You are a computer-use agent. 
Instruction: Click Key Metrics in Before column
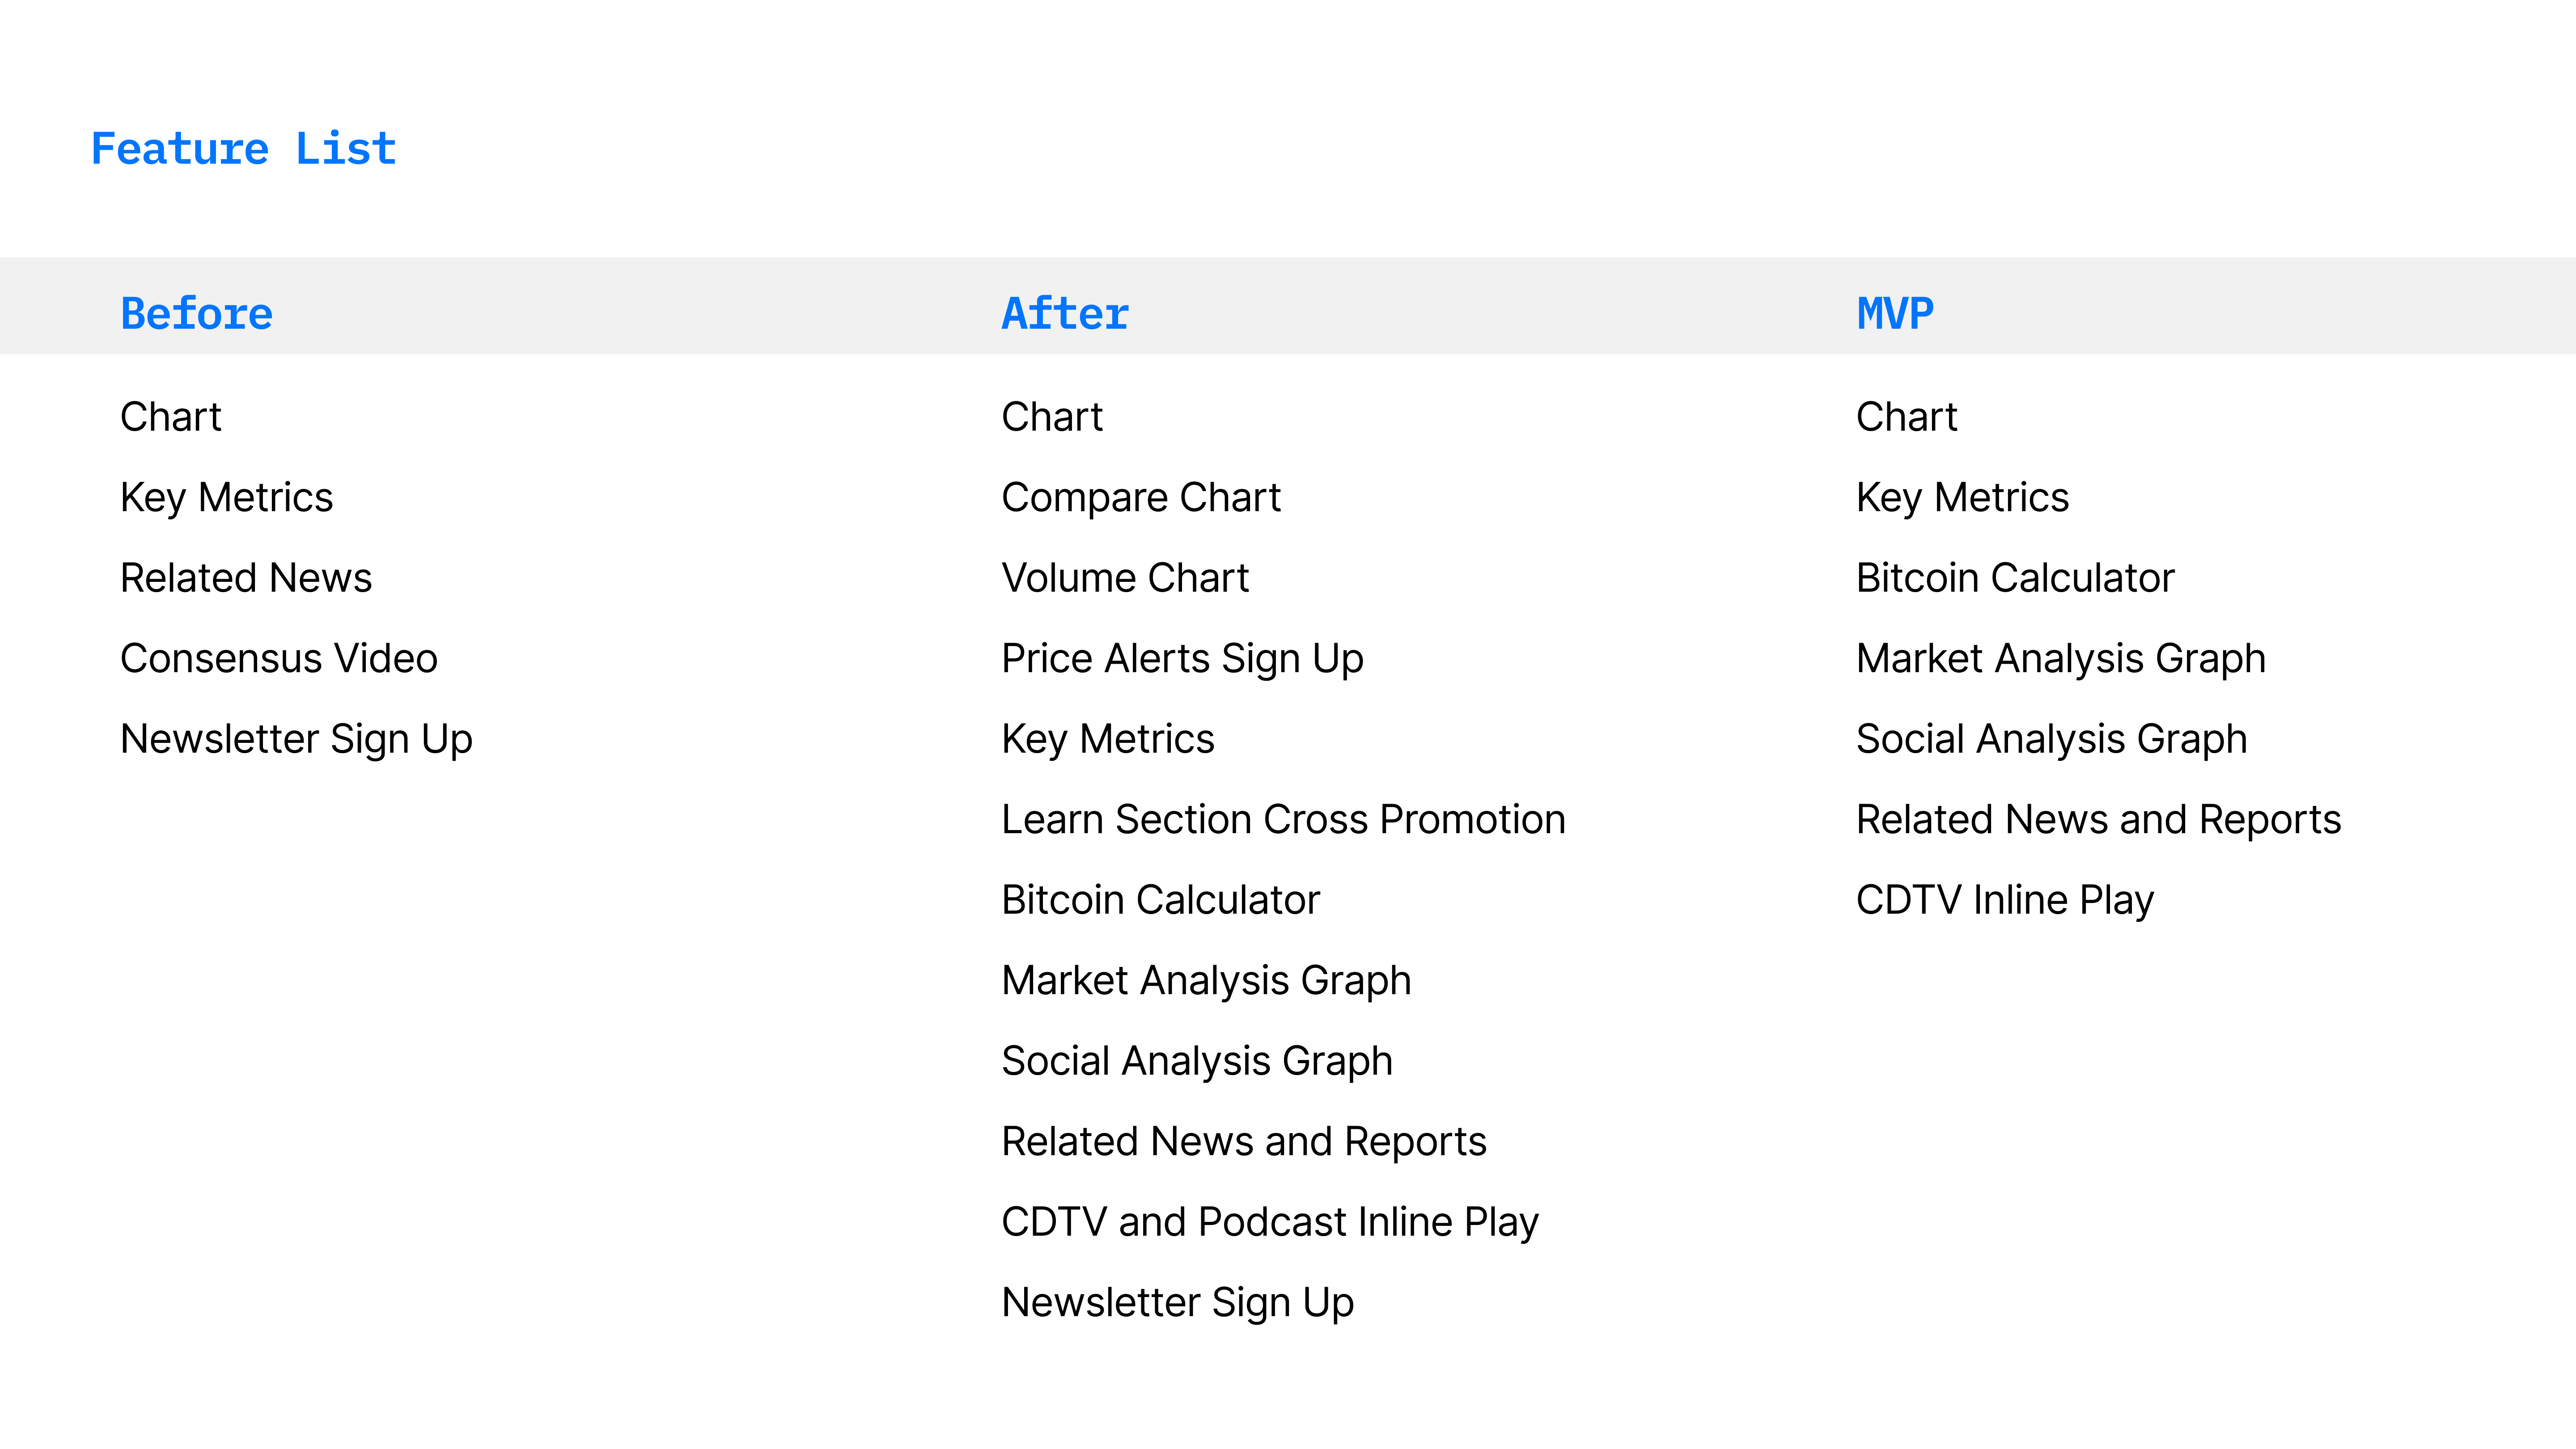pyautogui.click(x=226, y=498)
